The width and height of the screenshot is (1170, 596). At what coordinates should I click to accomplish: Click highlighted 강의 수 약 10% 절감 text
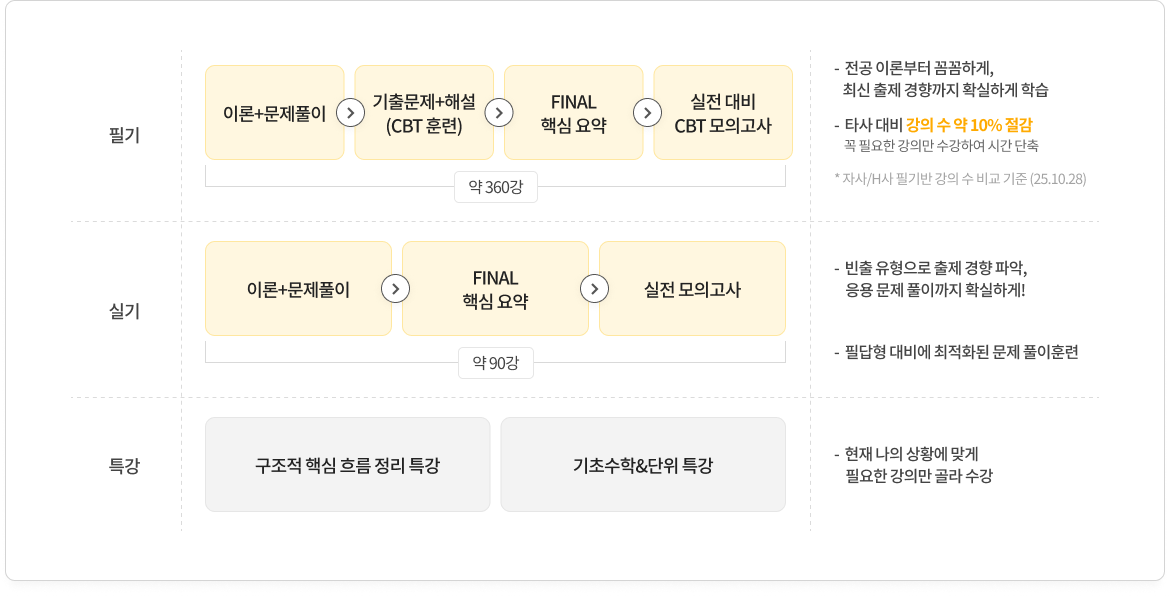[969, 125]
